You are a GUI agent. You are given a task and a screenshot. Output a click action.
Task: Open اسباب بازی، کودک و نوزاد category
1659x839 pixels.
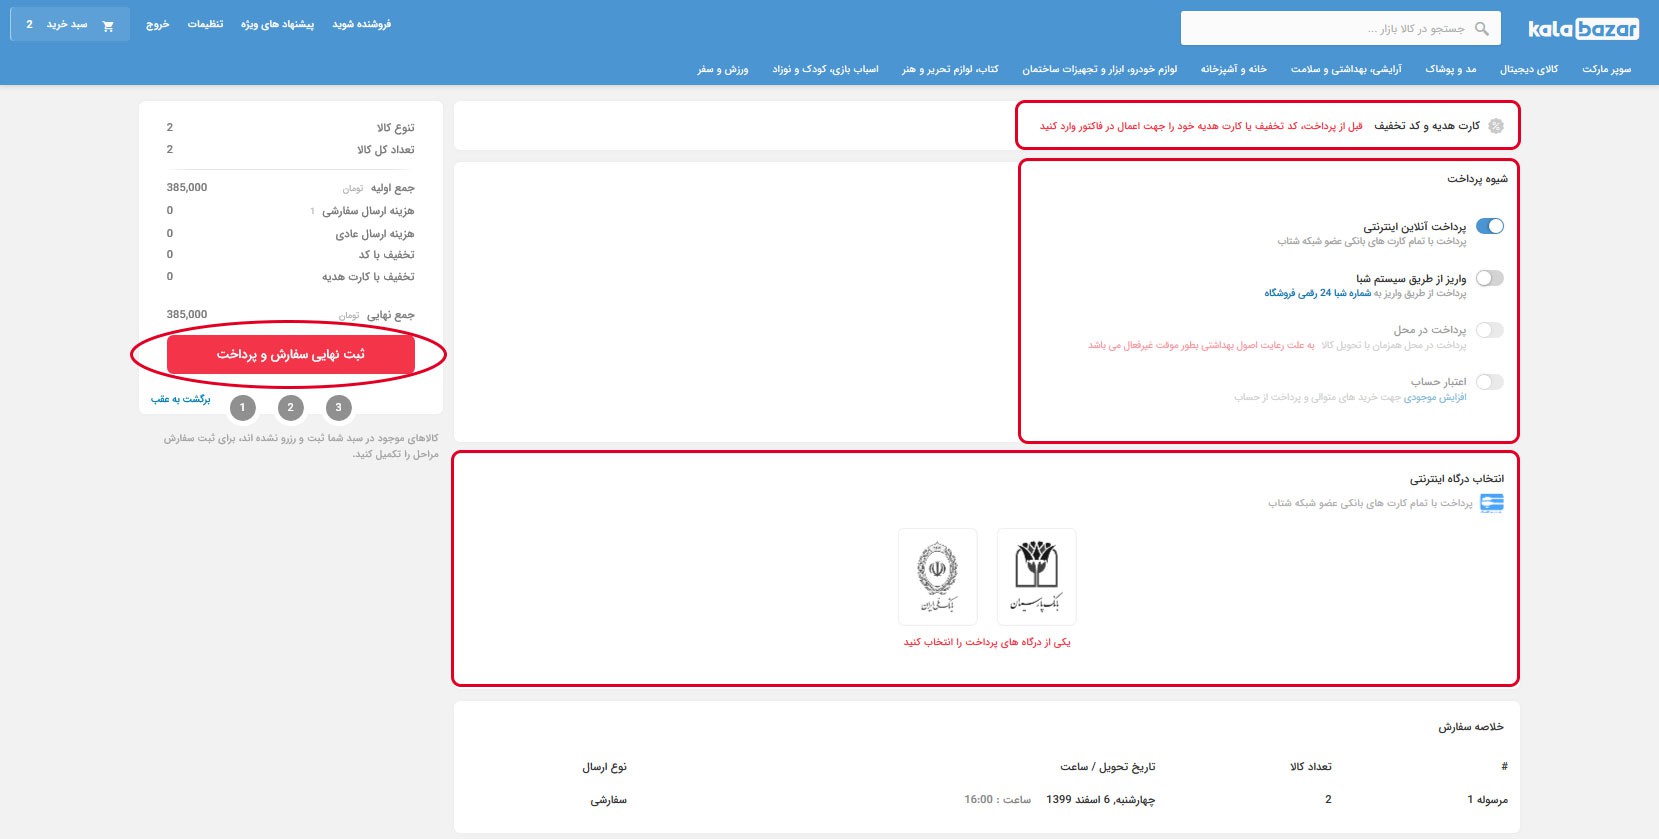(x=826, y=69)
